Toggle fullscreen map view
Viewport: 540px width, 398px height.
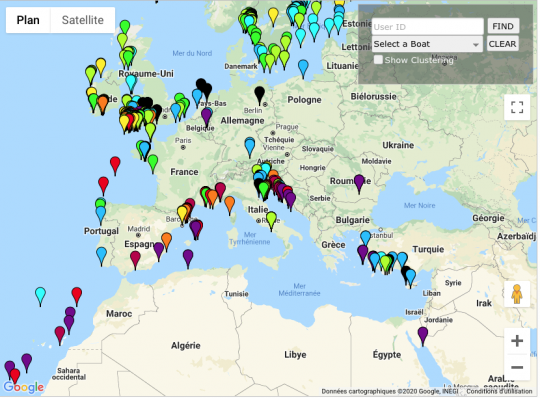[x=517, y=107]
